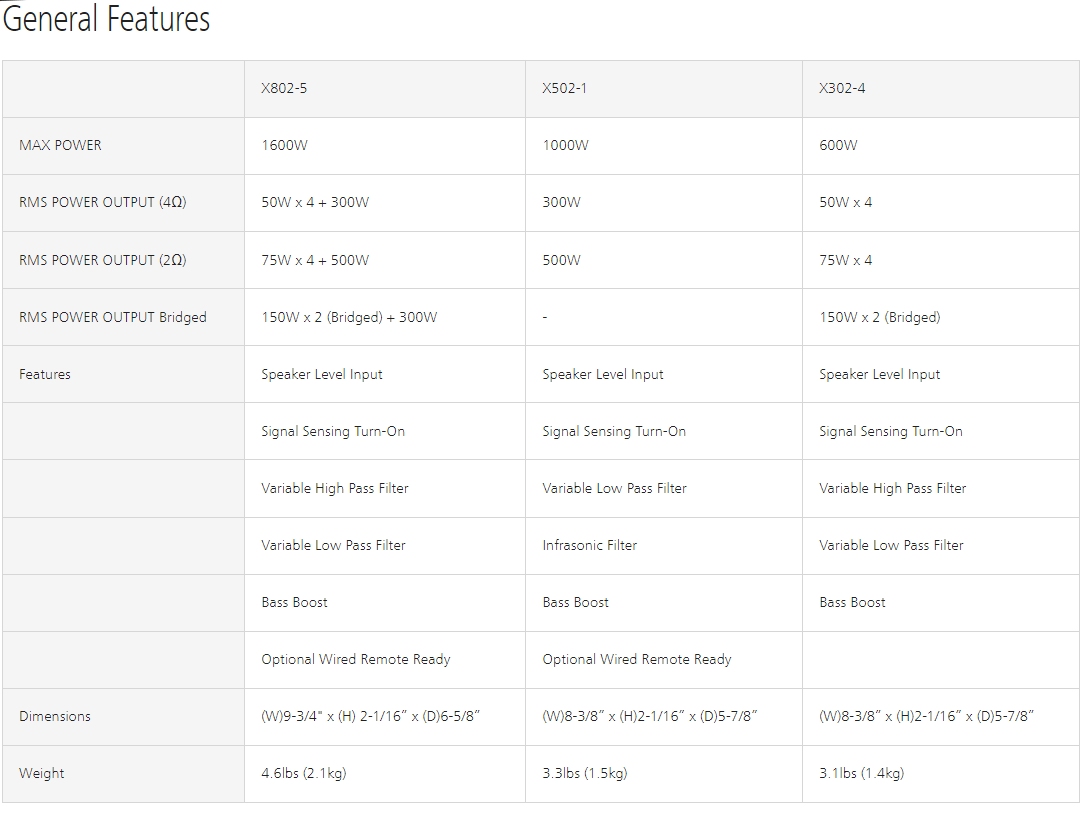Click "150W x 2 (Bridged) + 300W" cell
This screenshot has height=817, width=1088.
pos(349,317)
